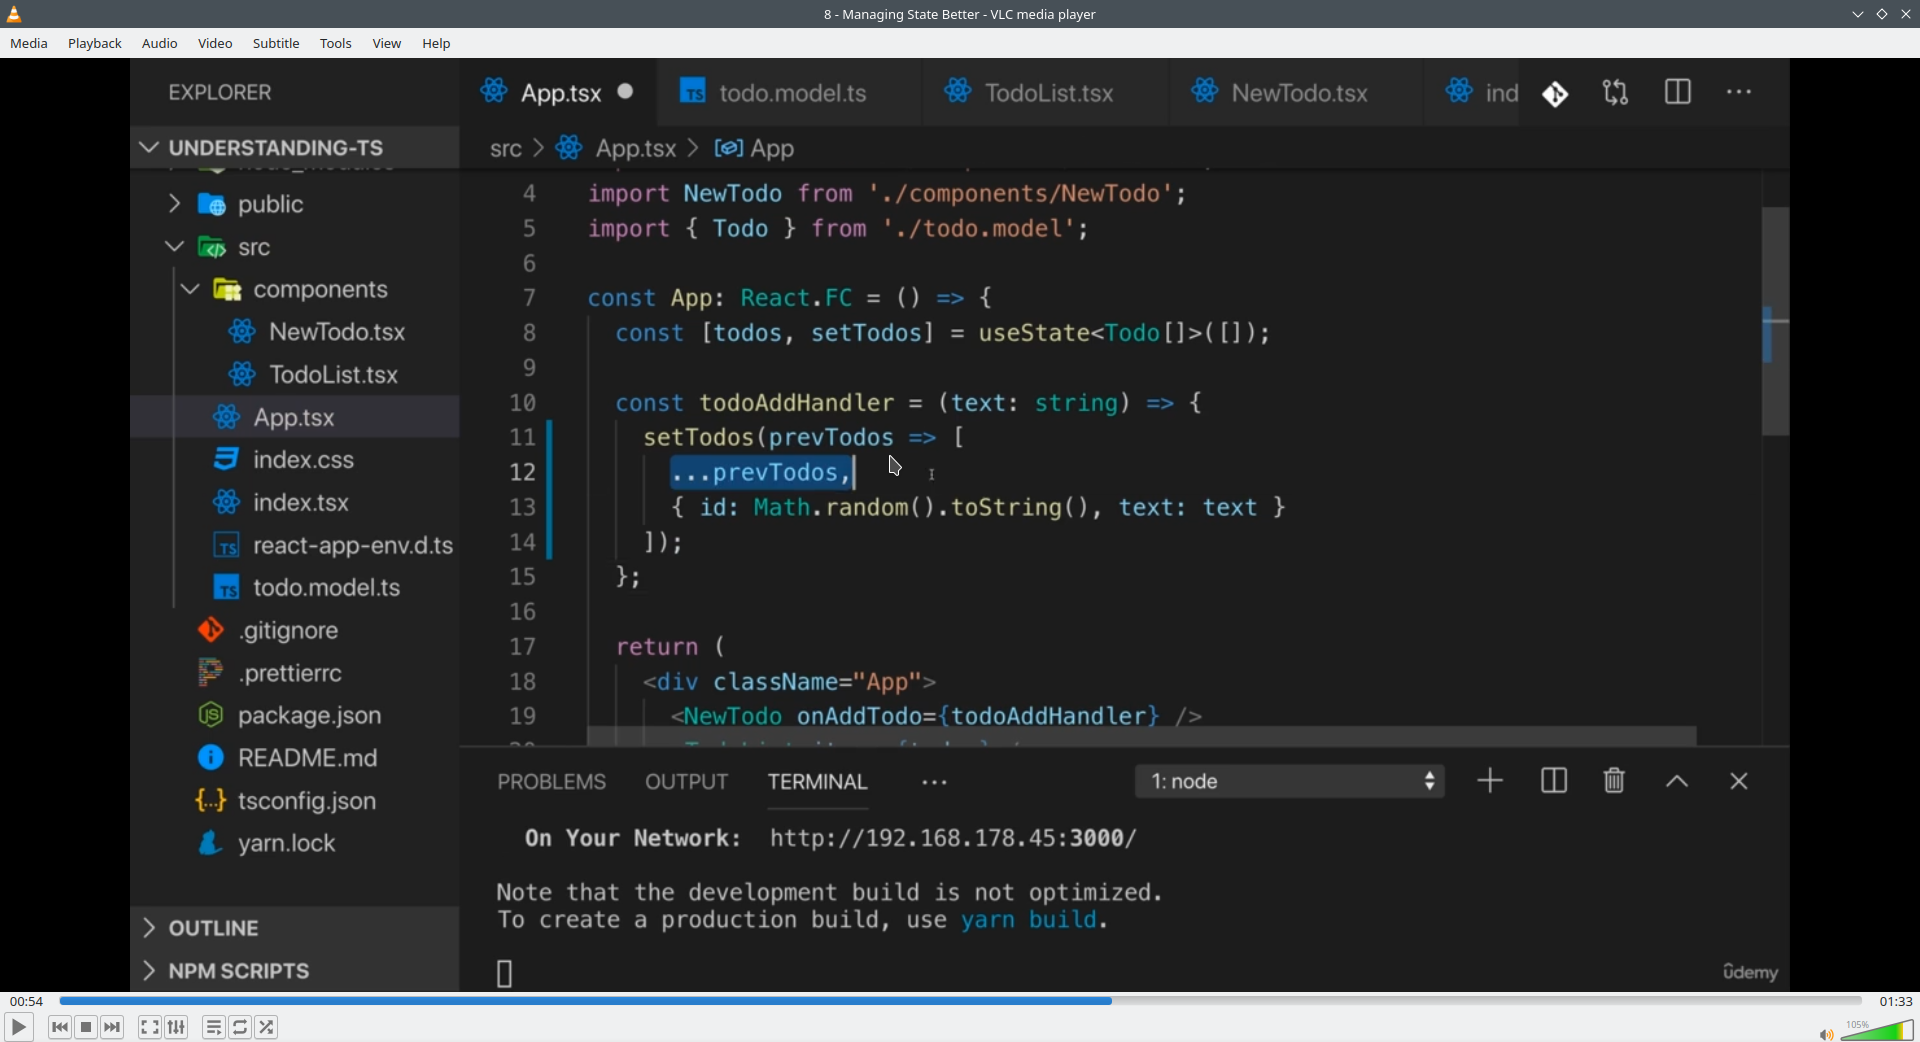The height and width of the screenshot is (1042, 1920).
Task: Open the terminal selector dropdown '1: node'
Action: click(x=1290, y=782)
